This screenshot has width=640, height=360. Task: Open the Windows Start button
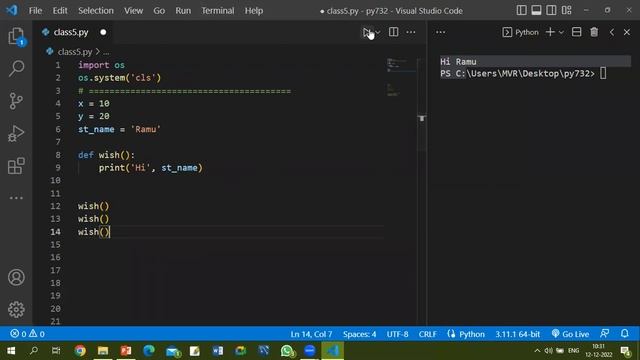coord(11,351)
